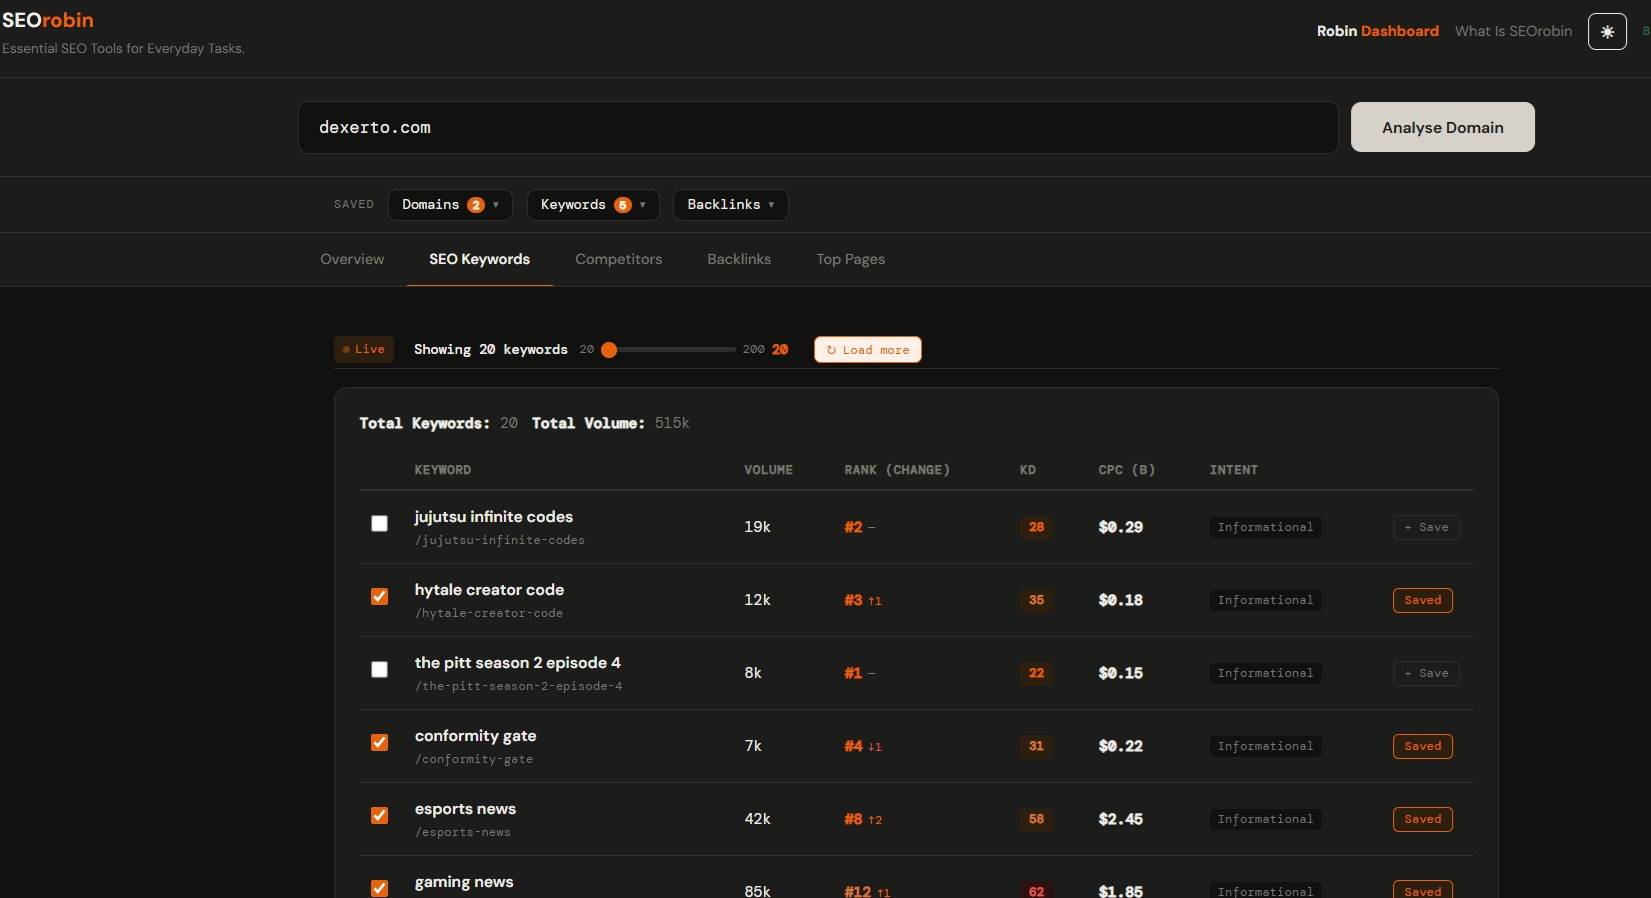Select the pitt season 2 episode 4 checkbox
Screen dimensions: 1651x898
click(x=379, y=669)
